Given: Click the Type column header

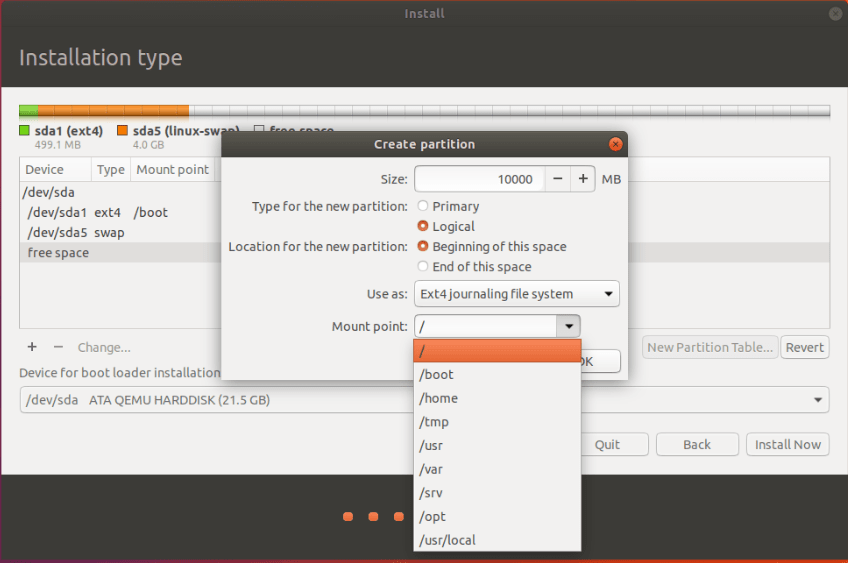Looking at the screenshot, I should (x=110, y=169).
